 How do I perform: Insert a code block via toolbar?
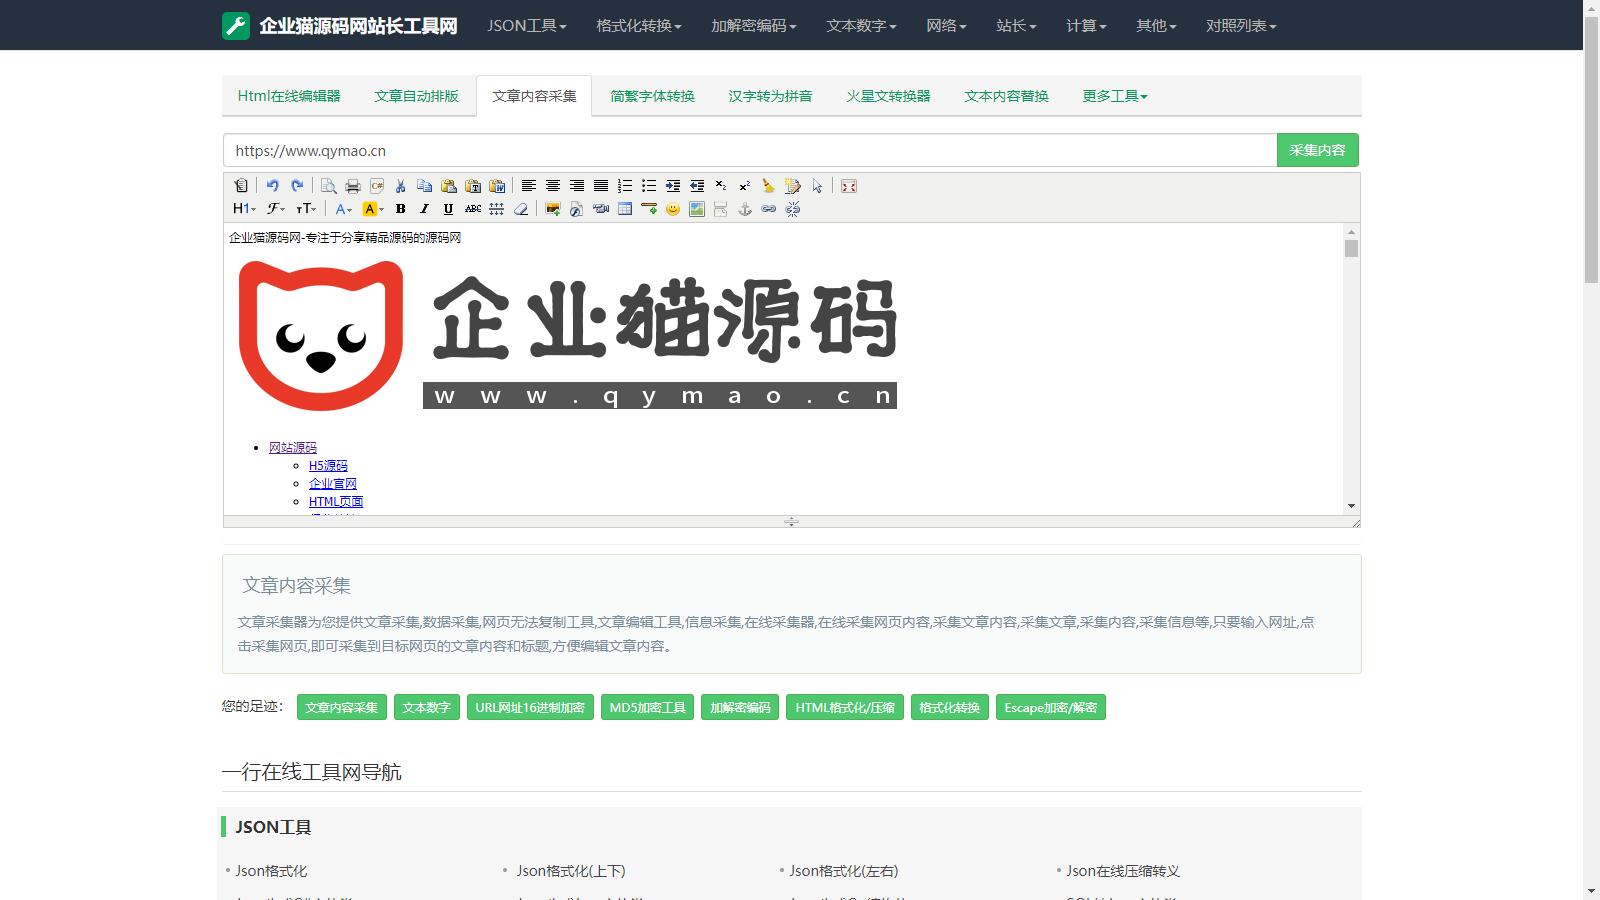tap(376, 186)
